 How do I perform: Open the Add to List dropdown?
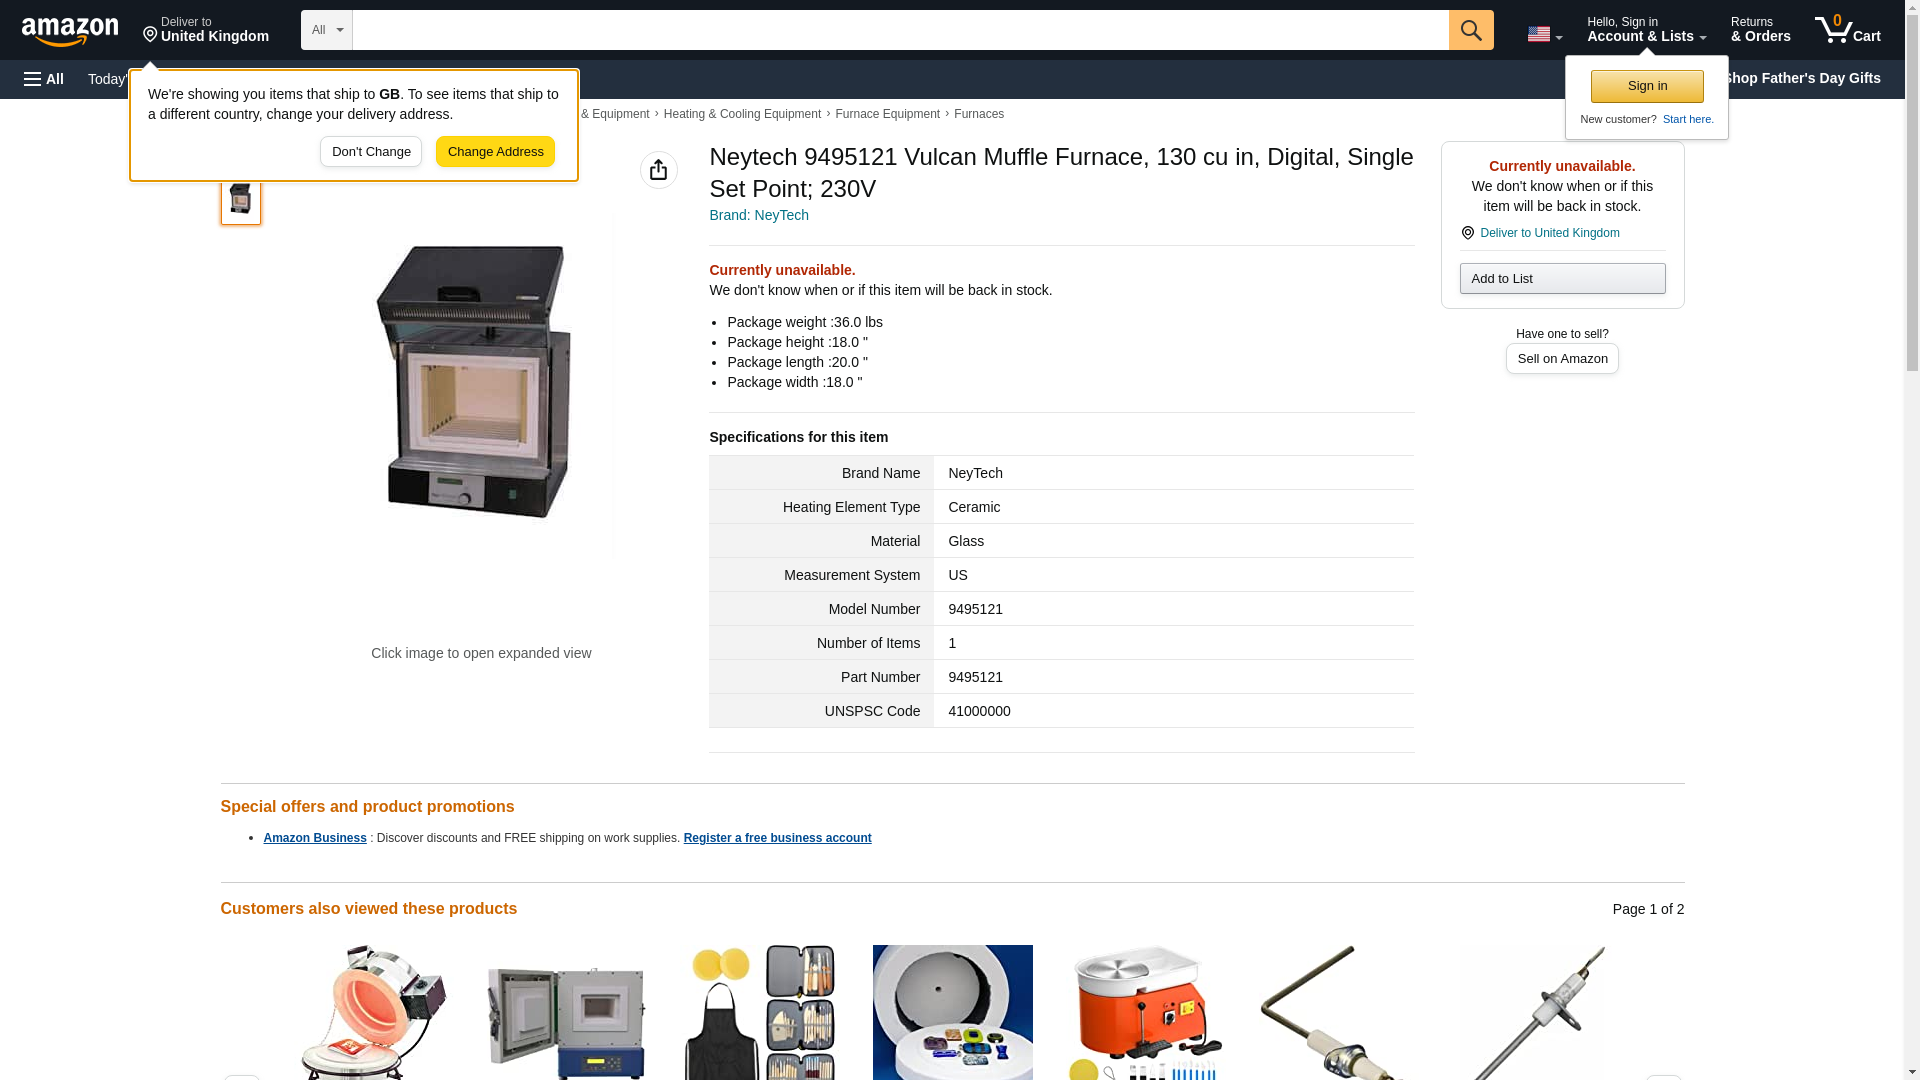(x=1562, y=278)
